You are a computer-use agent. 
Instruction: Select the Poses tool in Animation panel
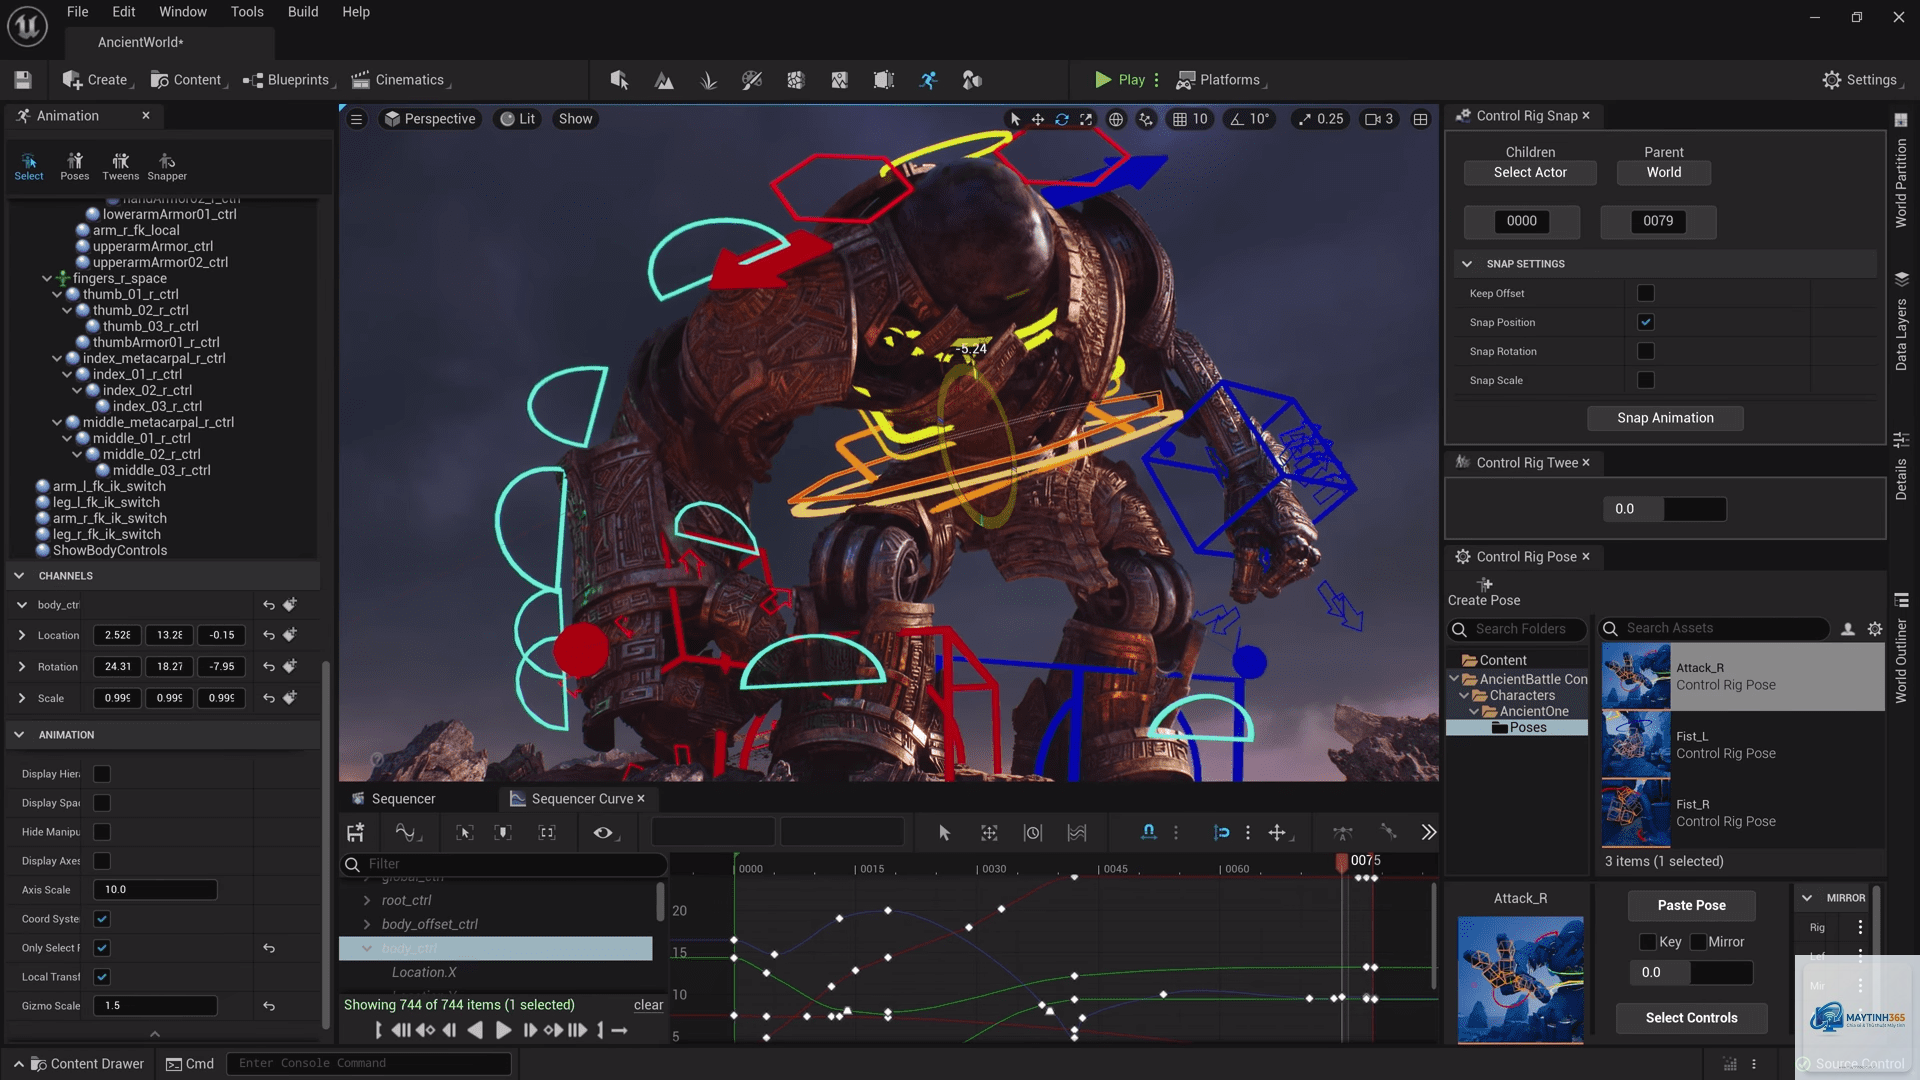tap(74, 166)
